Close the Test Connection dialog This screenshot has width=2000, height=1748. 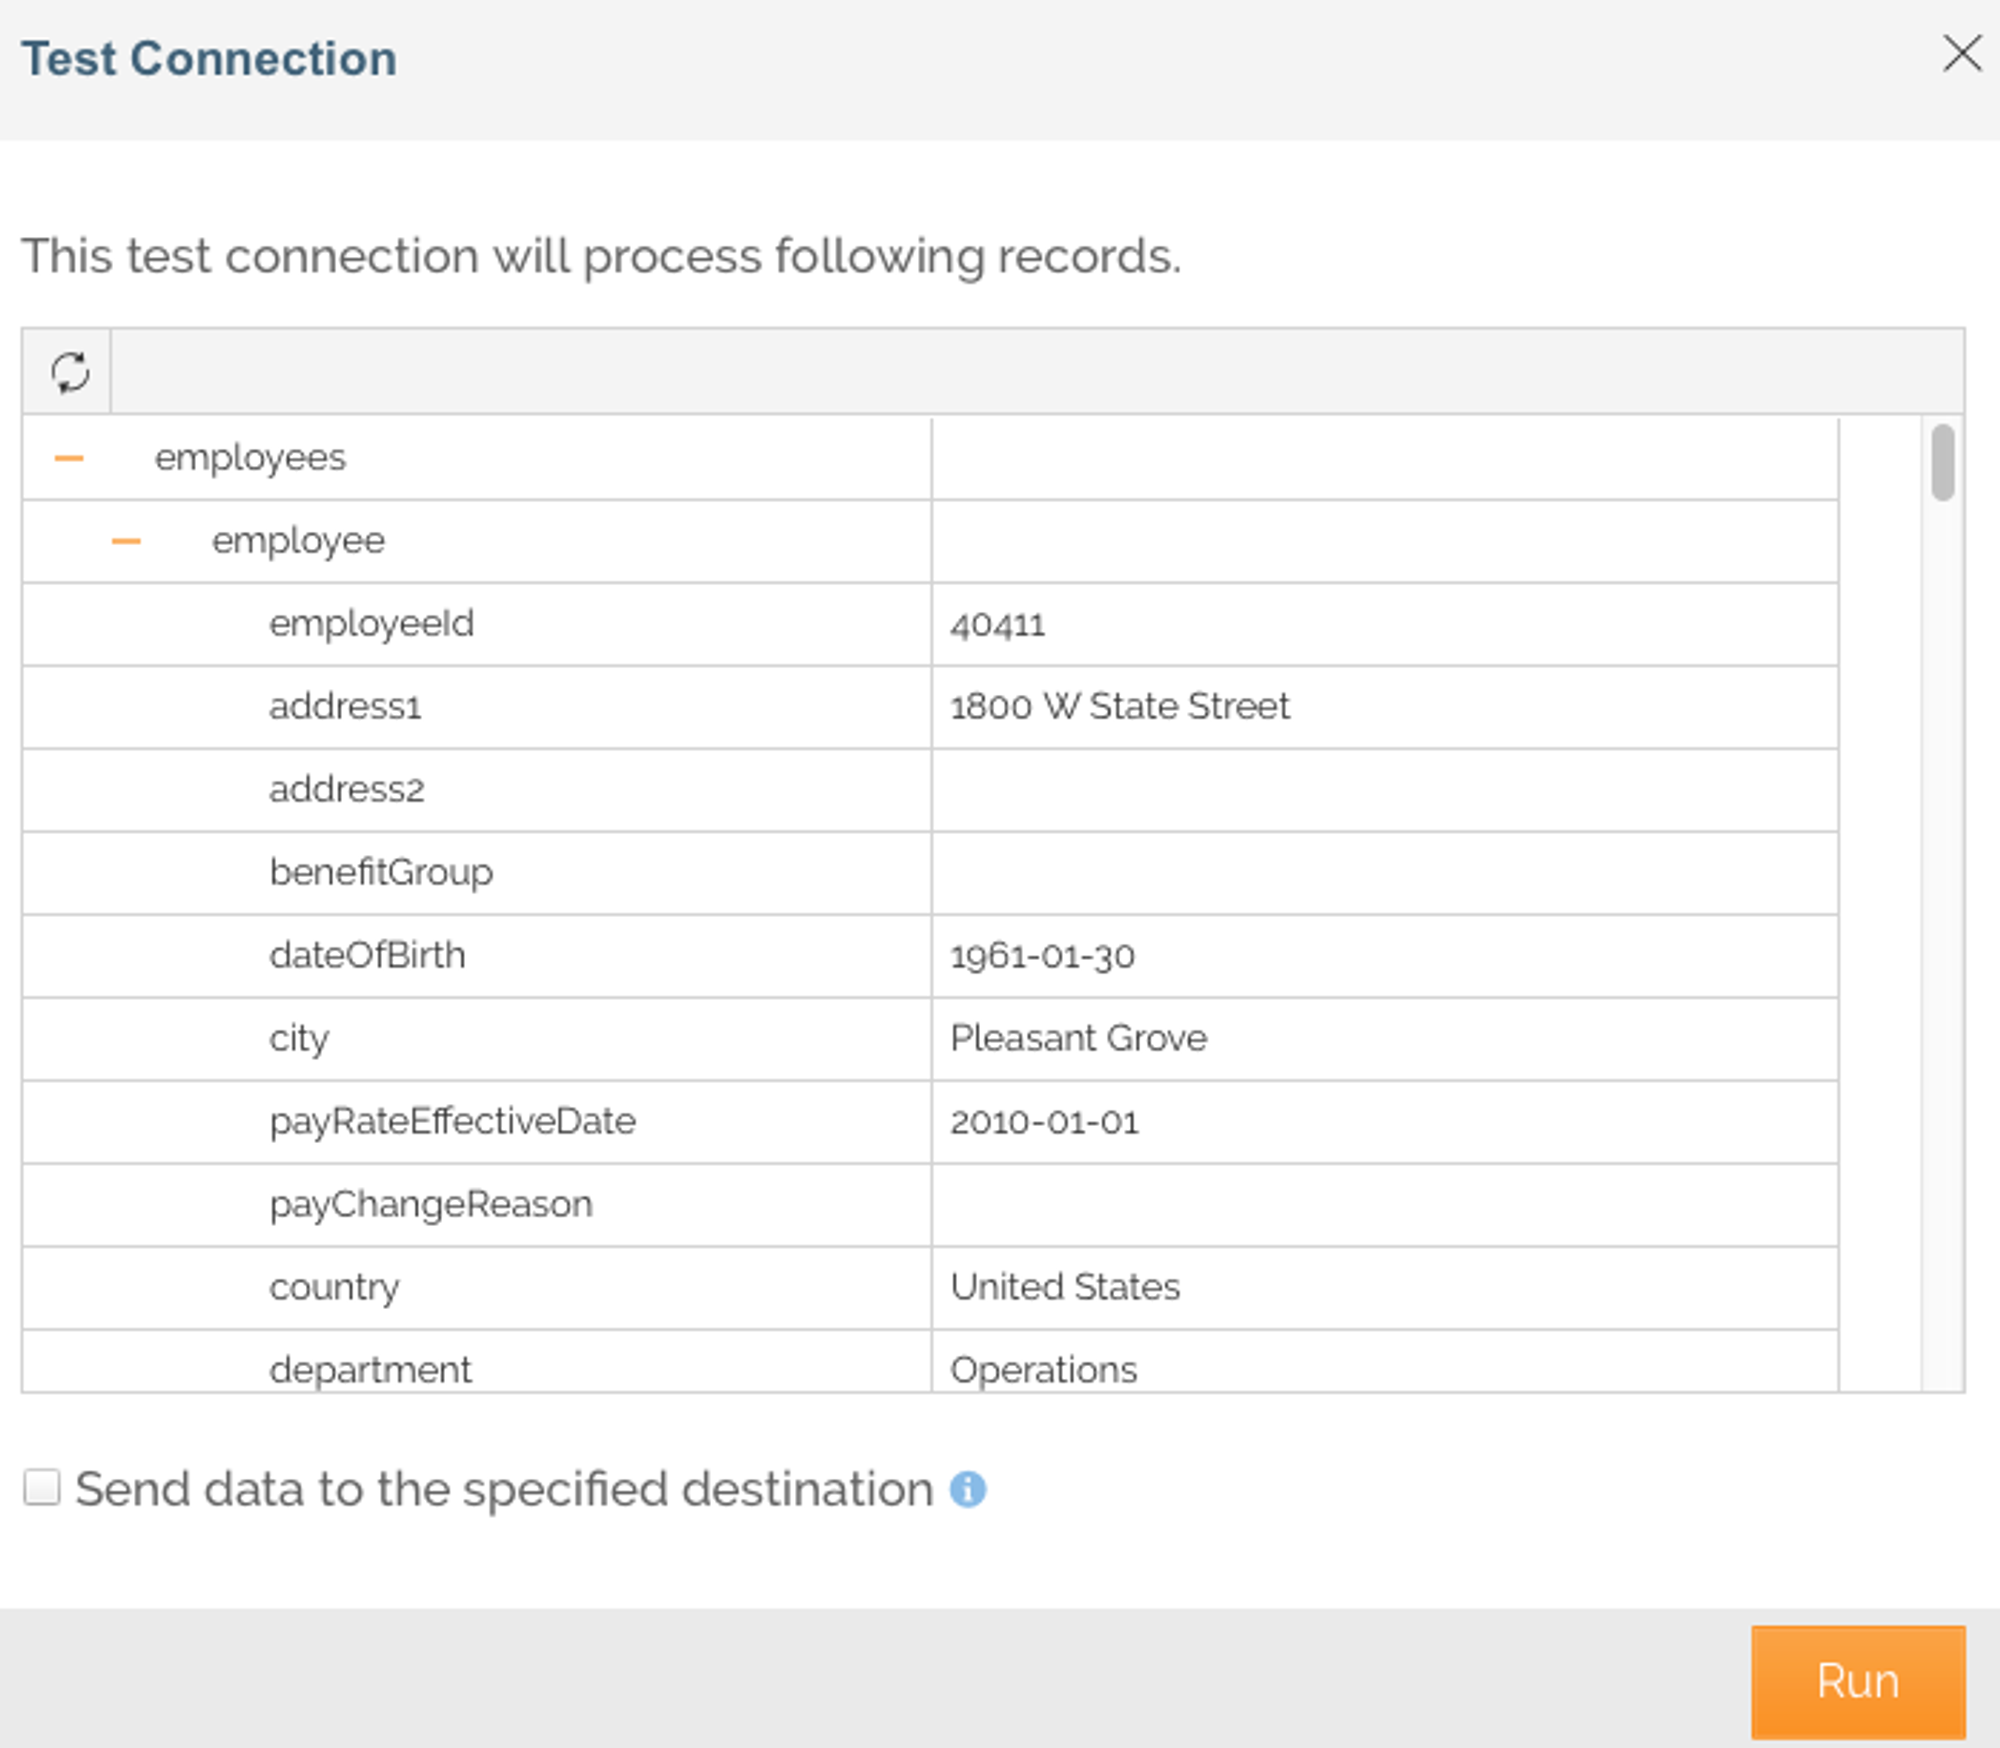coord(1961,54)
